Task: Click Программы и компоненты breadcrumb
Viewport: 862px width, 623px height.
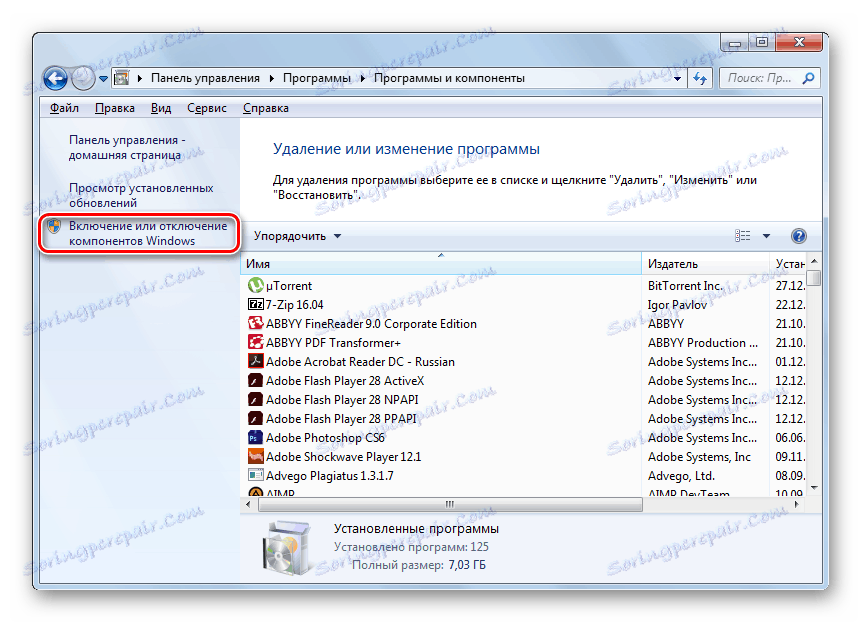Action: click(x=449, y=78)
